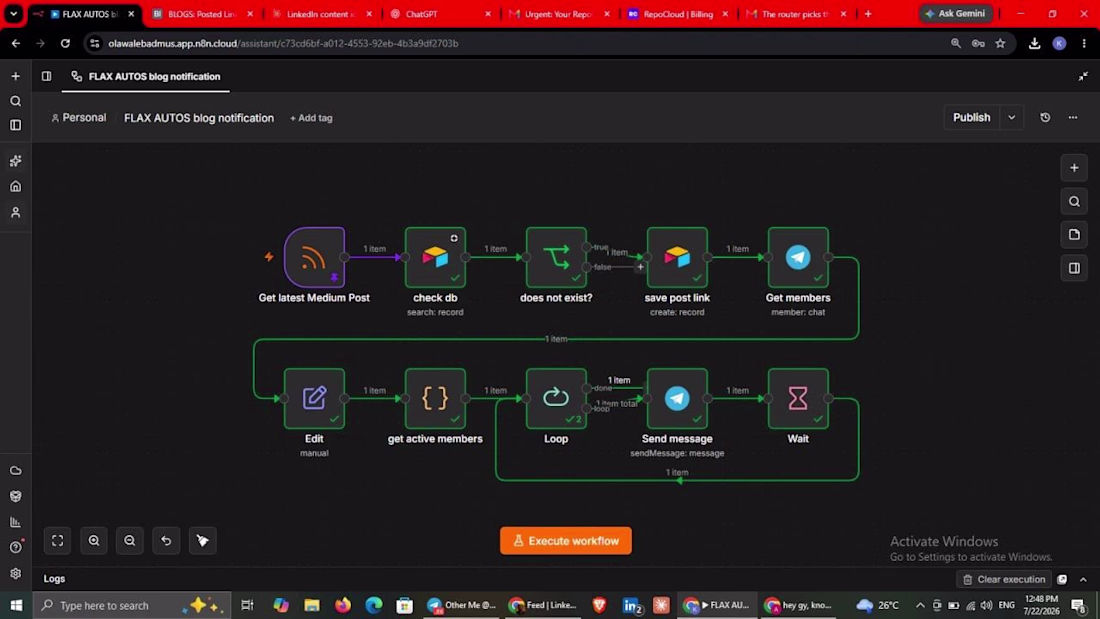
Task: Click the Publish button
Action: (972, 118)
